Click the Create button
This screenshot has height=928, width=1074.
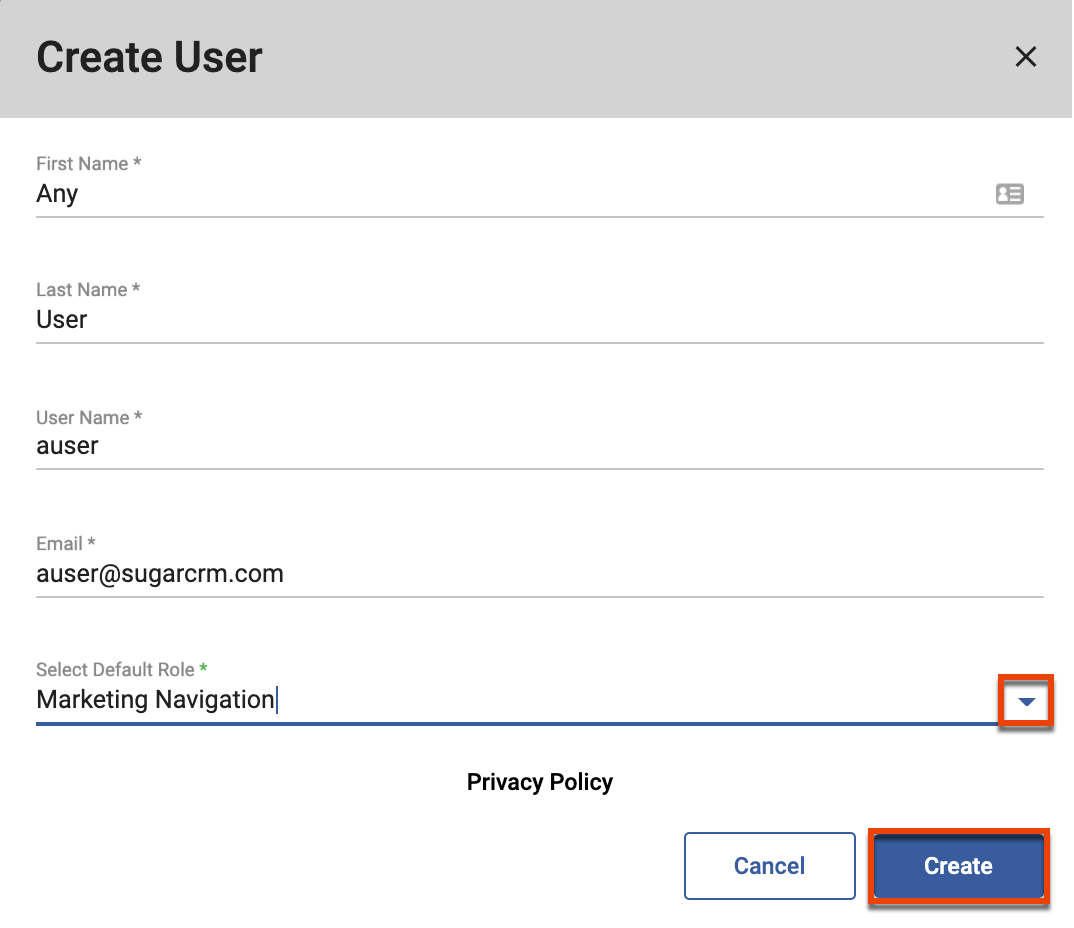pyautogui.click(x=957, y=866)
